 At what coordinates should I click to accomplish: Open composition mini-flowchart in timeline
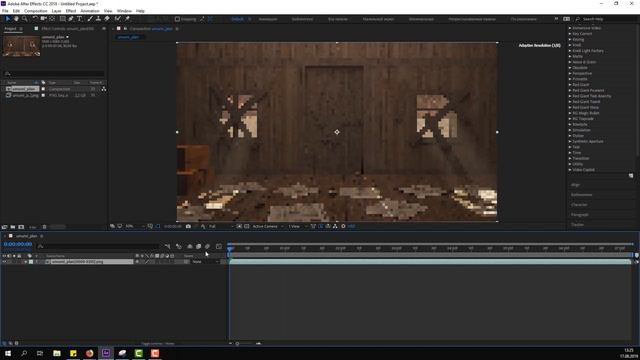(x=167, y=246)
